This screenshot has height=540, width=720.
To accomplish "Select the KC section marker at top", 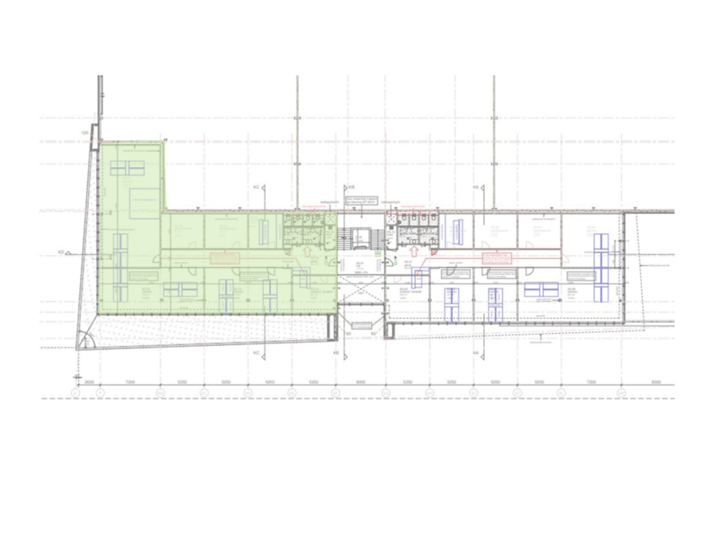I will 256,187.
